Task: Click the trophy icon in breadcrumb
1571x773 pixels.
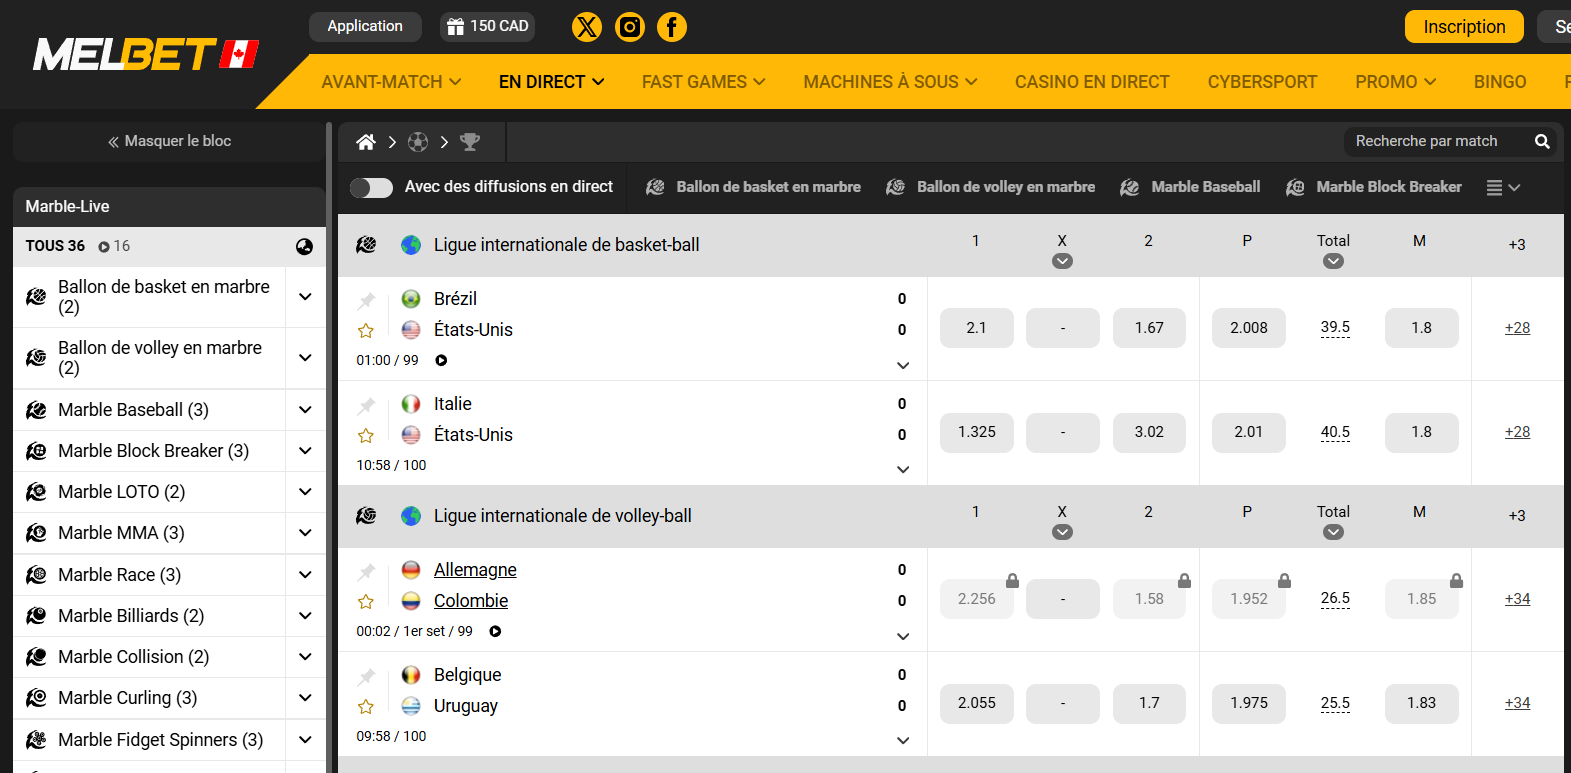Action: click(470, 142)
